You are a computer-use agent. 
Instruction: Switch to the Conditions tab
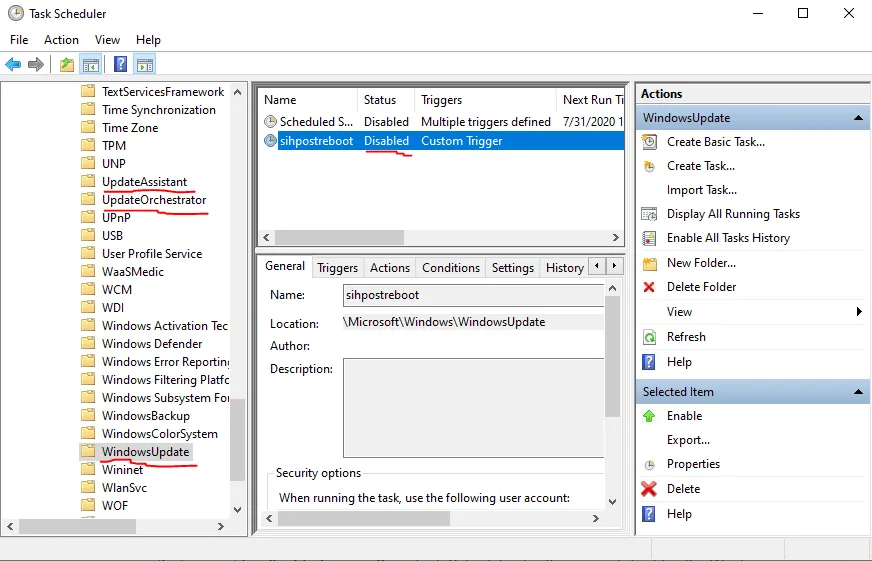click(x=451, y=268)
